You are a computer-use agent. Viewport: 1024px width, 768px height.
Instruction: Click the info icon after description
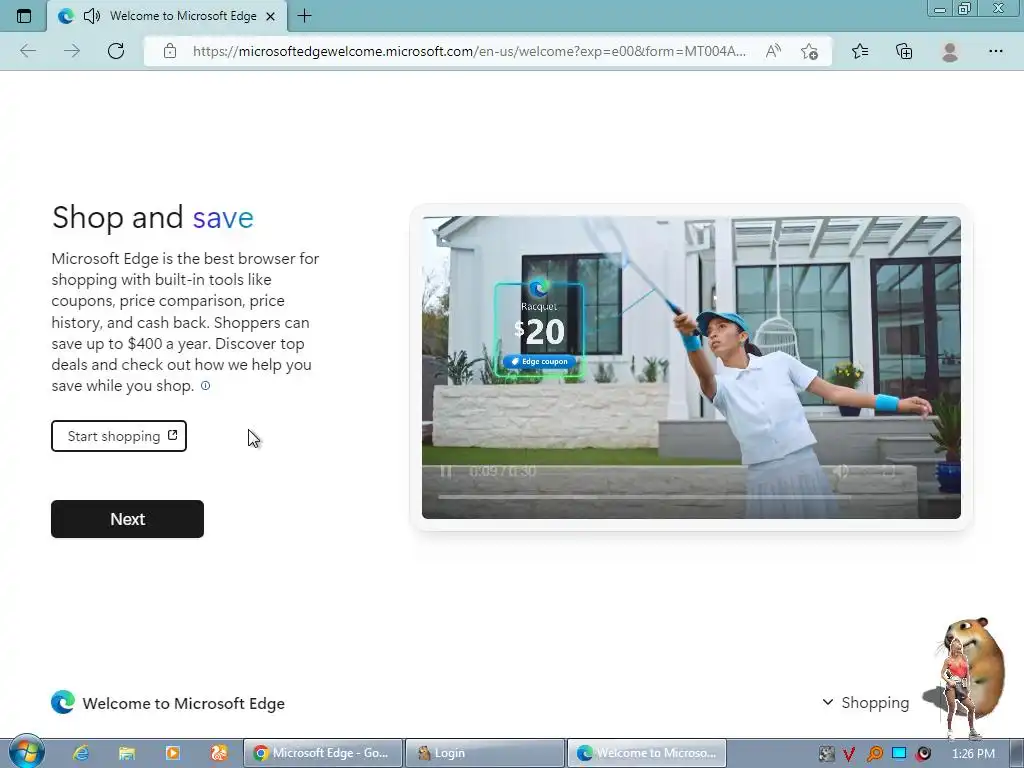point(205,386)
